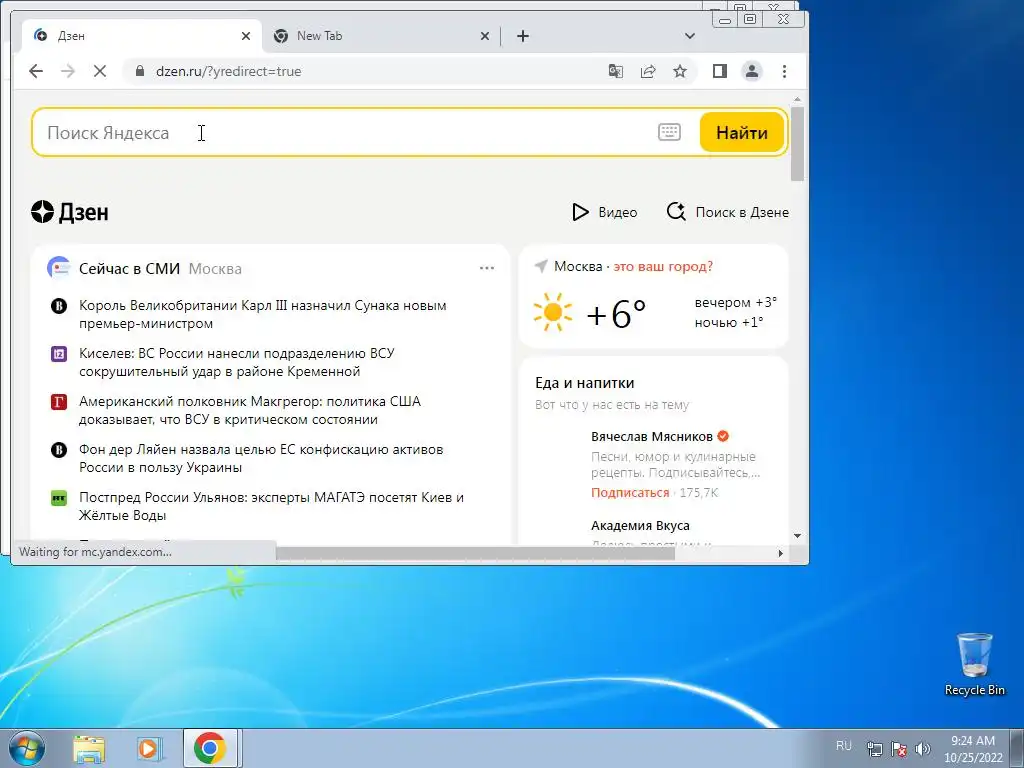The image size is (1024, 768).
Task: Click the vertical scrollbar thumb of the page
Action: [797, 144]
